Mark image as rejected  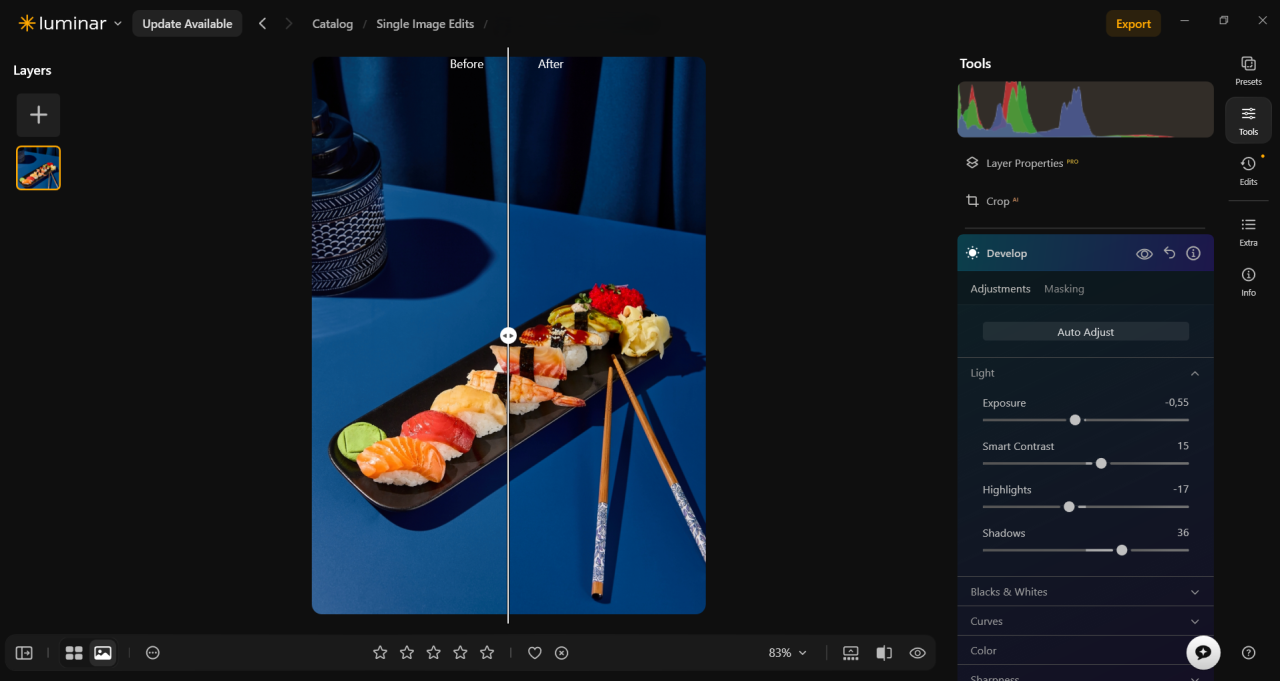point(562,653)
